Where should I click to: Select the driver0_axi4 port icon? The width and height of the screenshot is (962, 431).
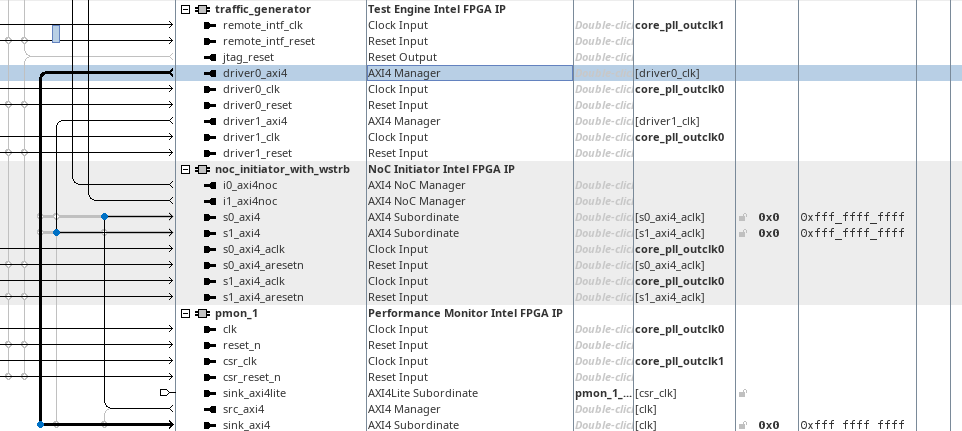point(210,73)
